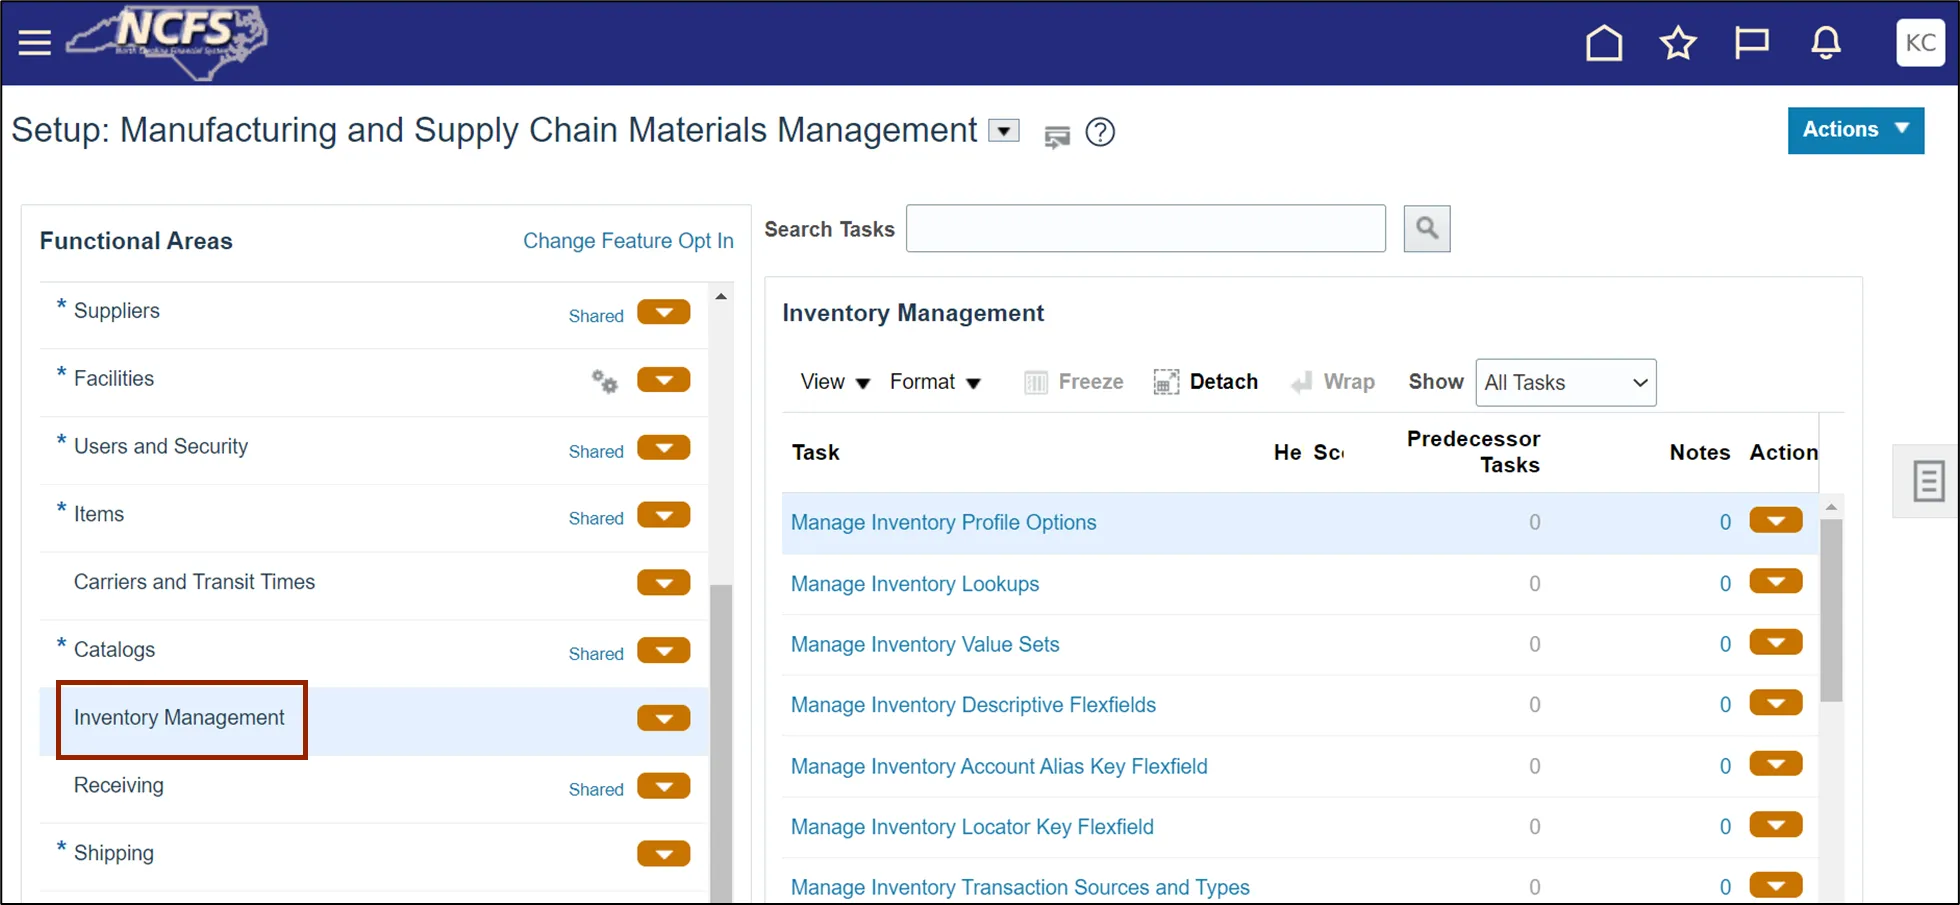Click the magnifier search tasks button
This screenshot has width=1960, height=905.
[x=1427, y=229]
